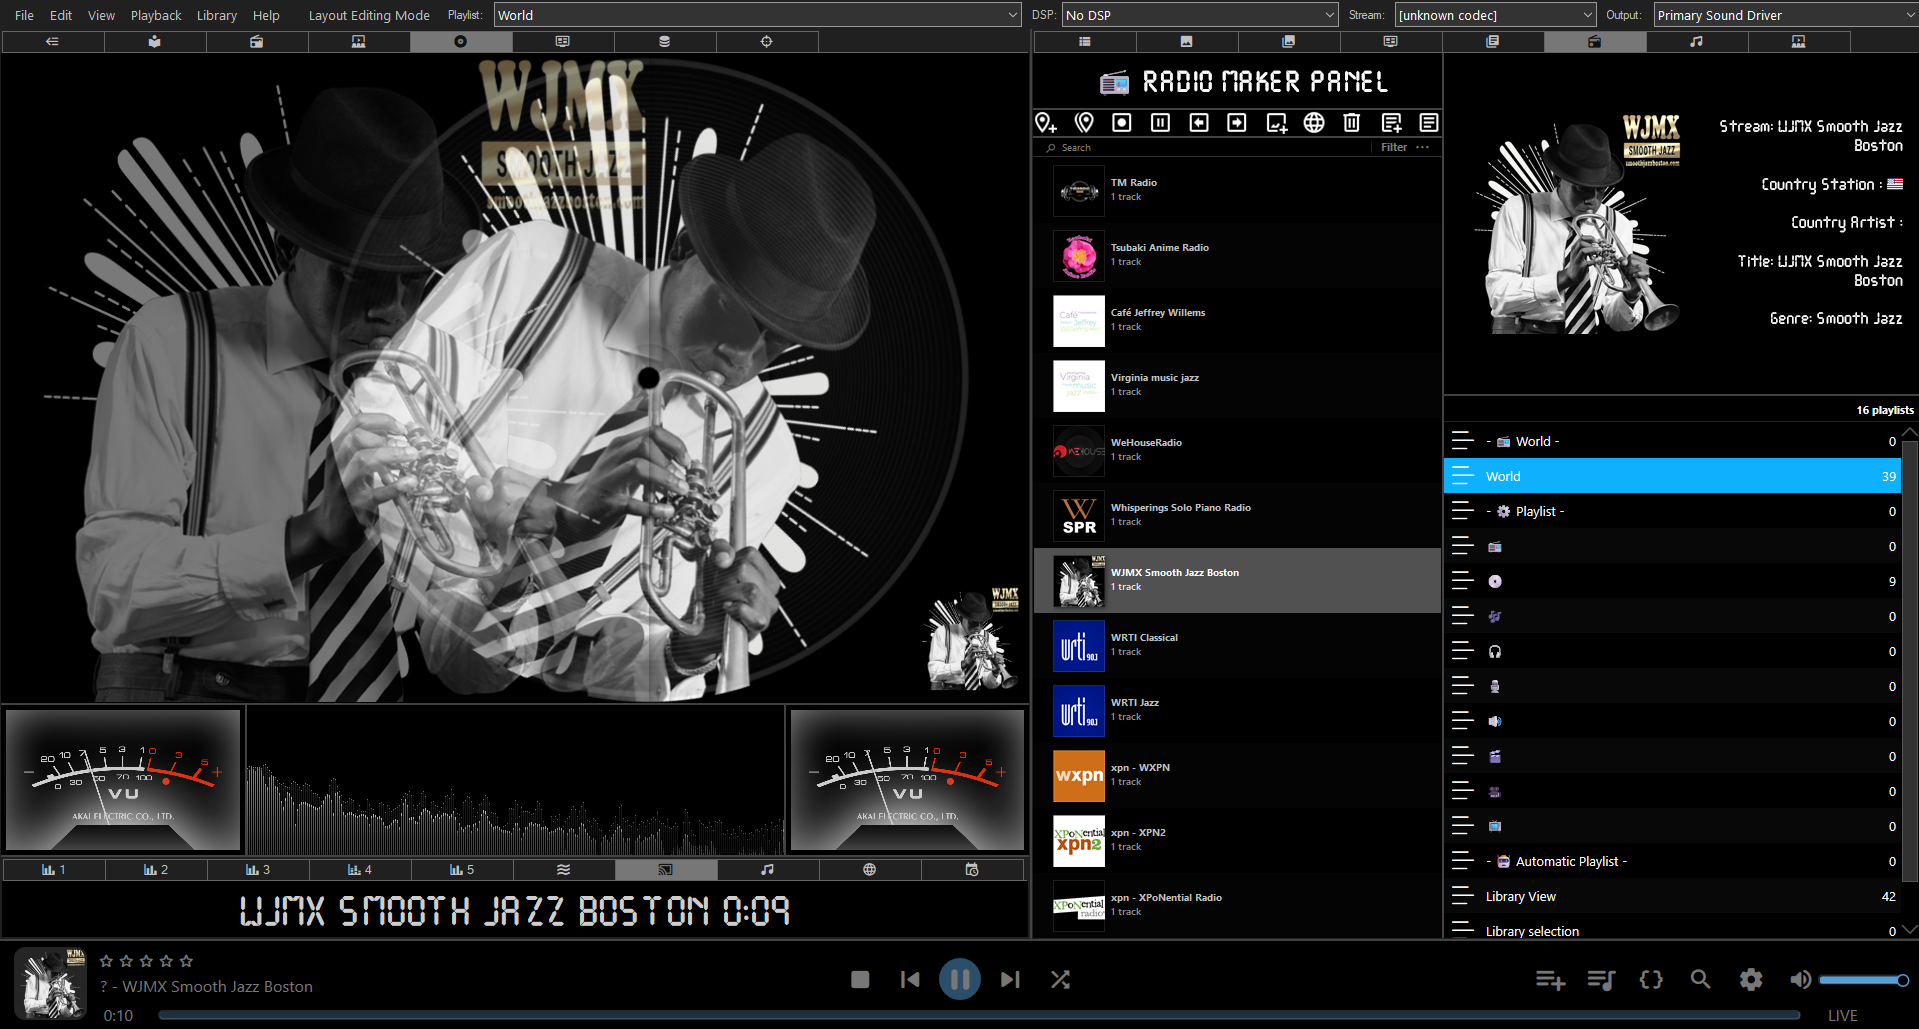1919x1029 pixels.
Task: Select the calendar clock tab below the visualizer
Action: pyautogui.click(x=972, y=870)
